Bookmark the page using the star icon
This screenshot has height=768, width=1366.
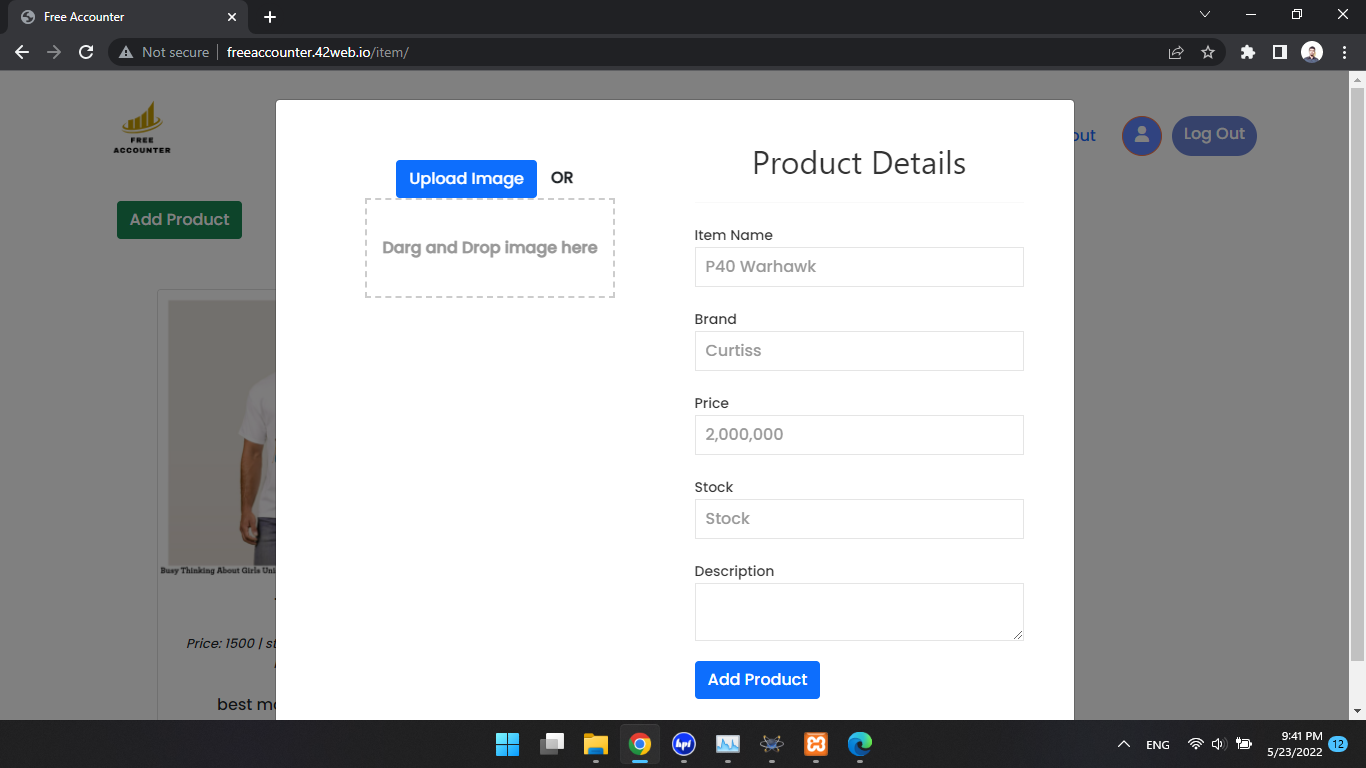1209,52
